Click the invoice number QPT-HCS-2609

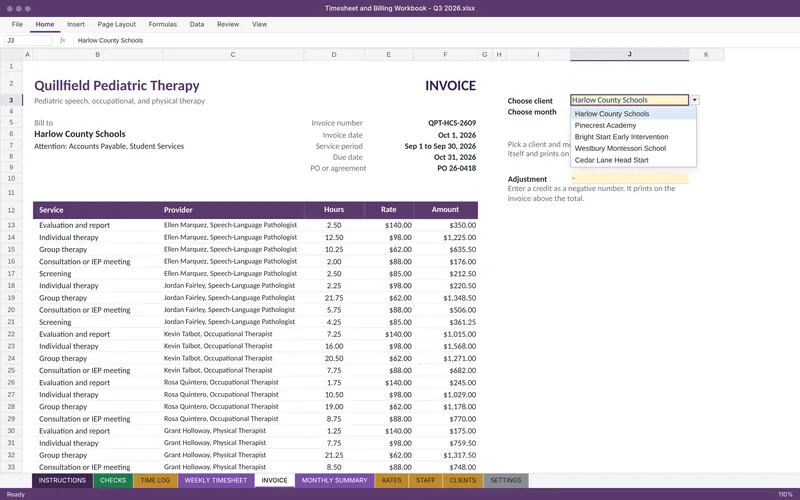(452, 123)
